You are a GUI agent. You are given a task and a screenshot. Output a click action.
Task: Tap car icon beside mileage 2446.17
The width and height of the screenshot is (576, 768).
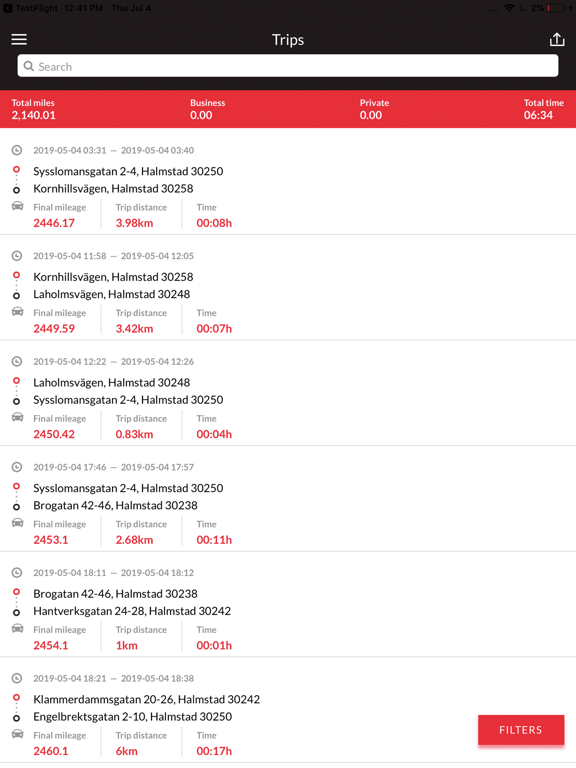tap(17, 206)
